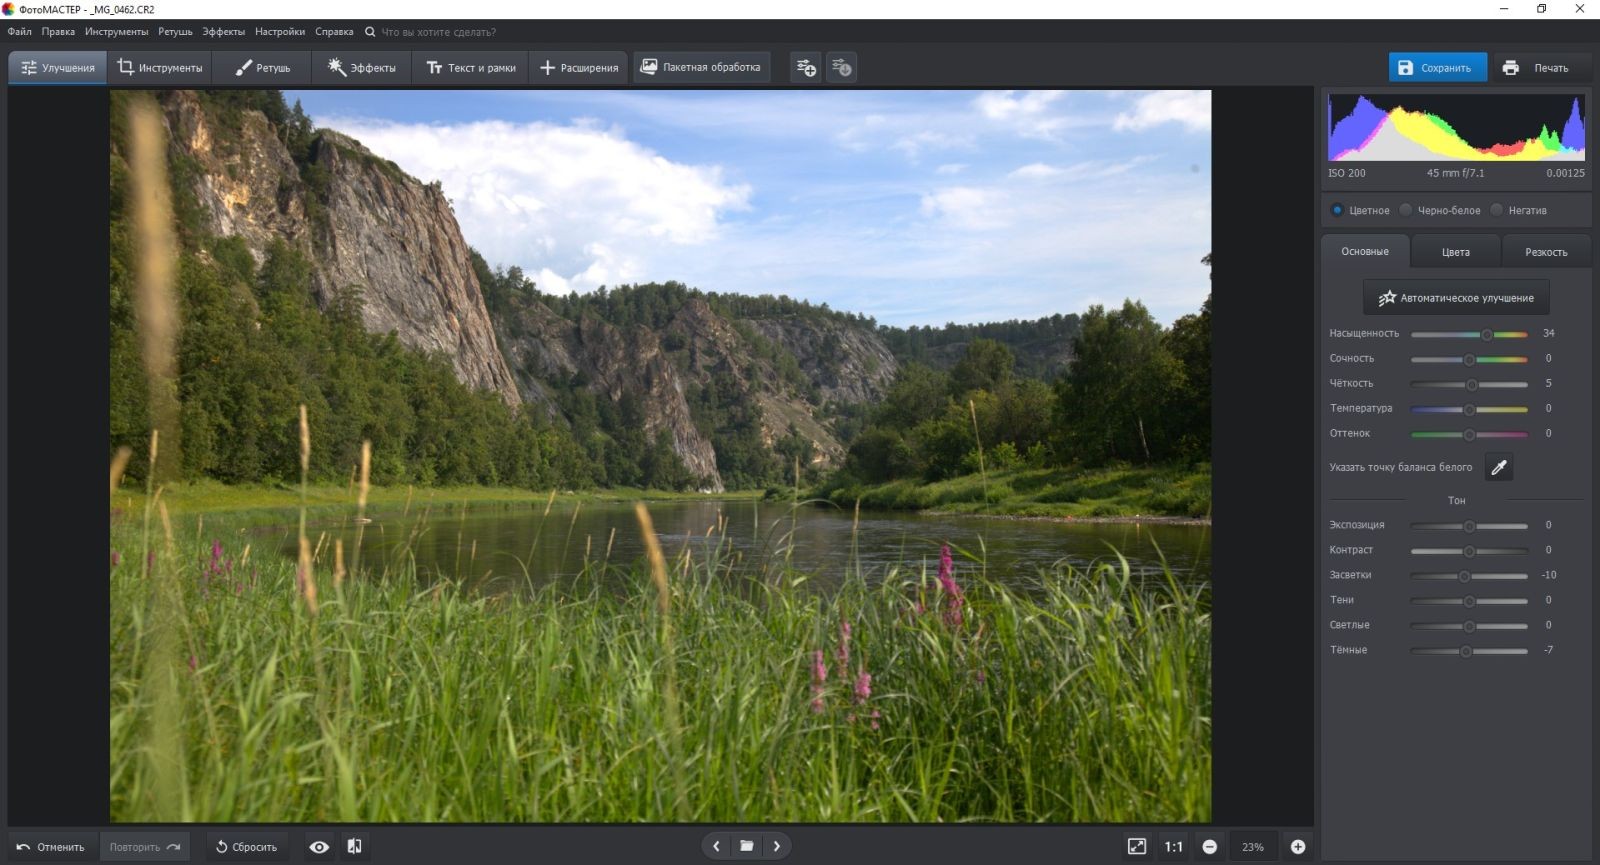This screenshot has height=865, width=1600.
Task: Open the folder browse icon
Action: click(746, 847)
